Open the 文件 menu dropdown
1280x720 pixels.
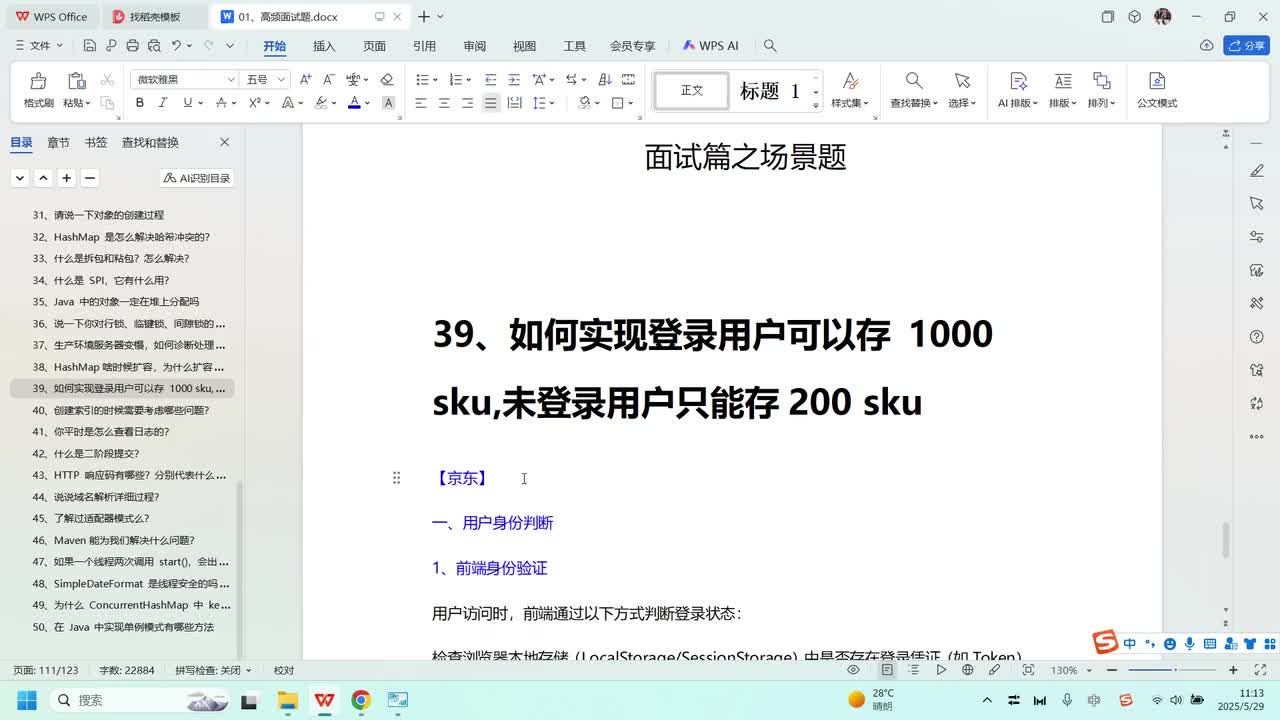point(40,46)
